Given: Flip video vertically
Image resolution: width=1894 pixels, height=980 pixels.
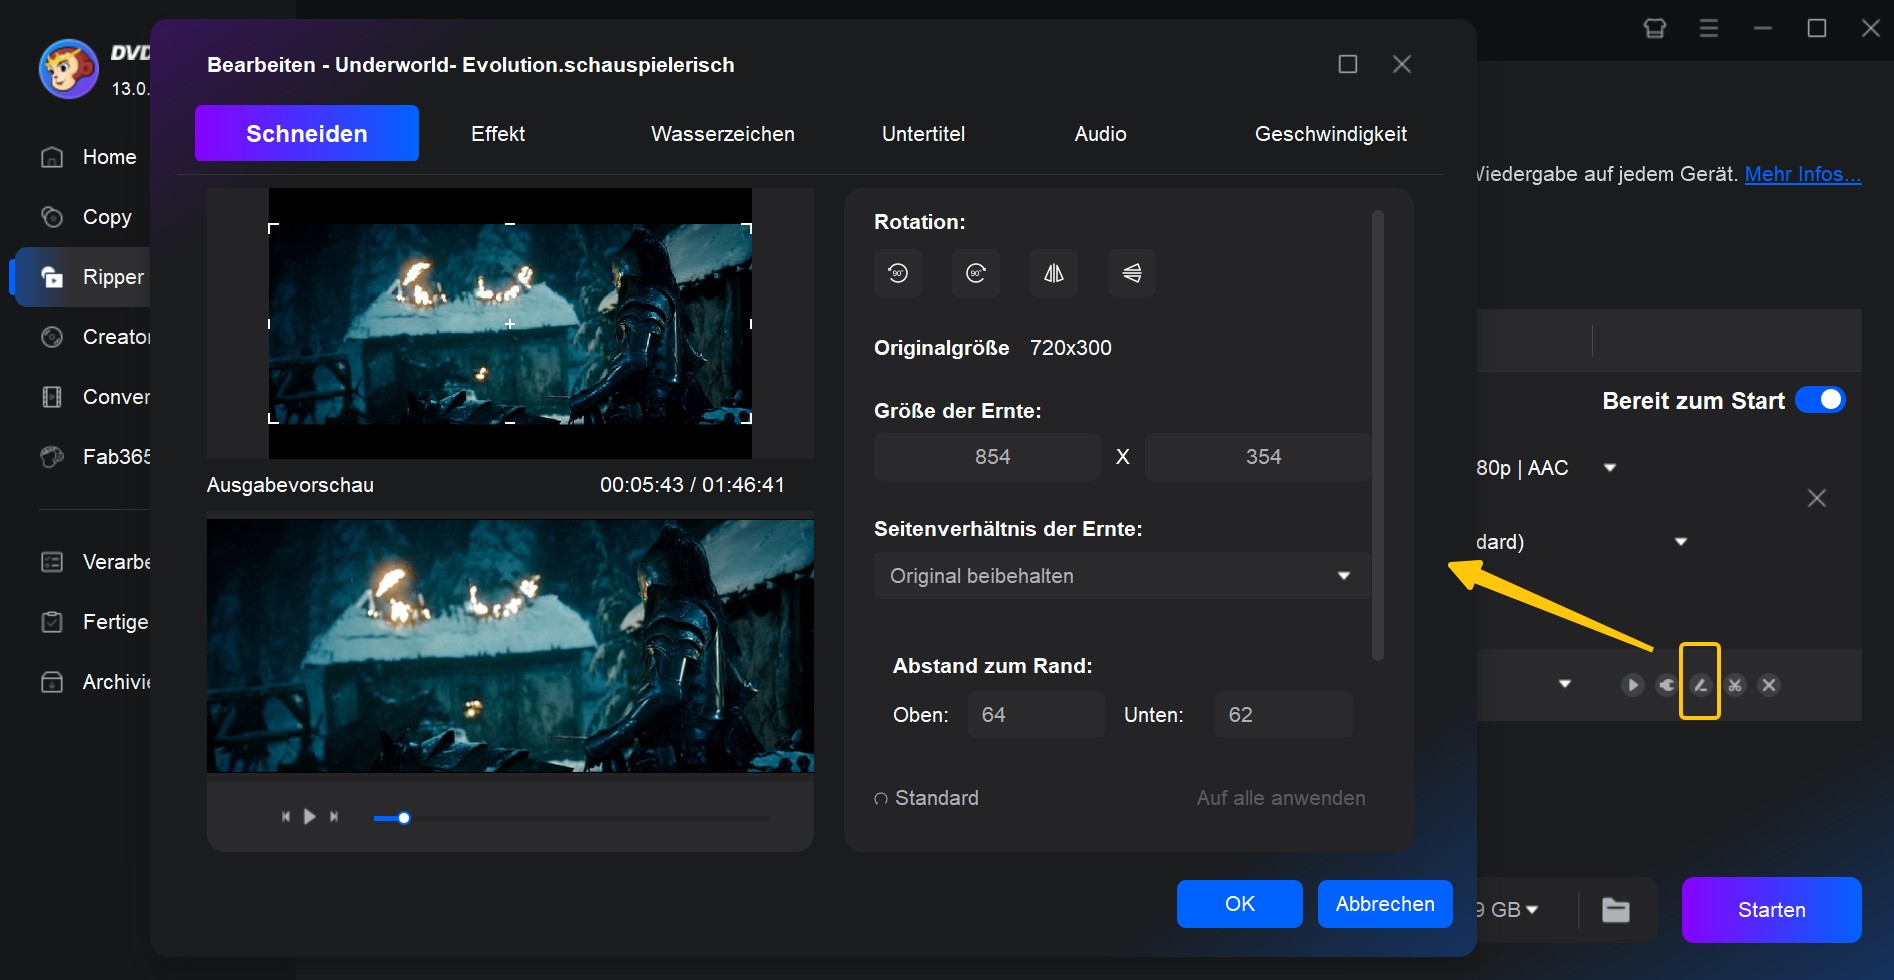Looking at the screenshot, I should [x=1132, y=273].
